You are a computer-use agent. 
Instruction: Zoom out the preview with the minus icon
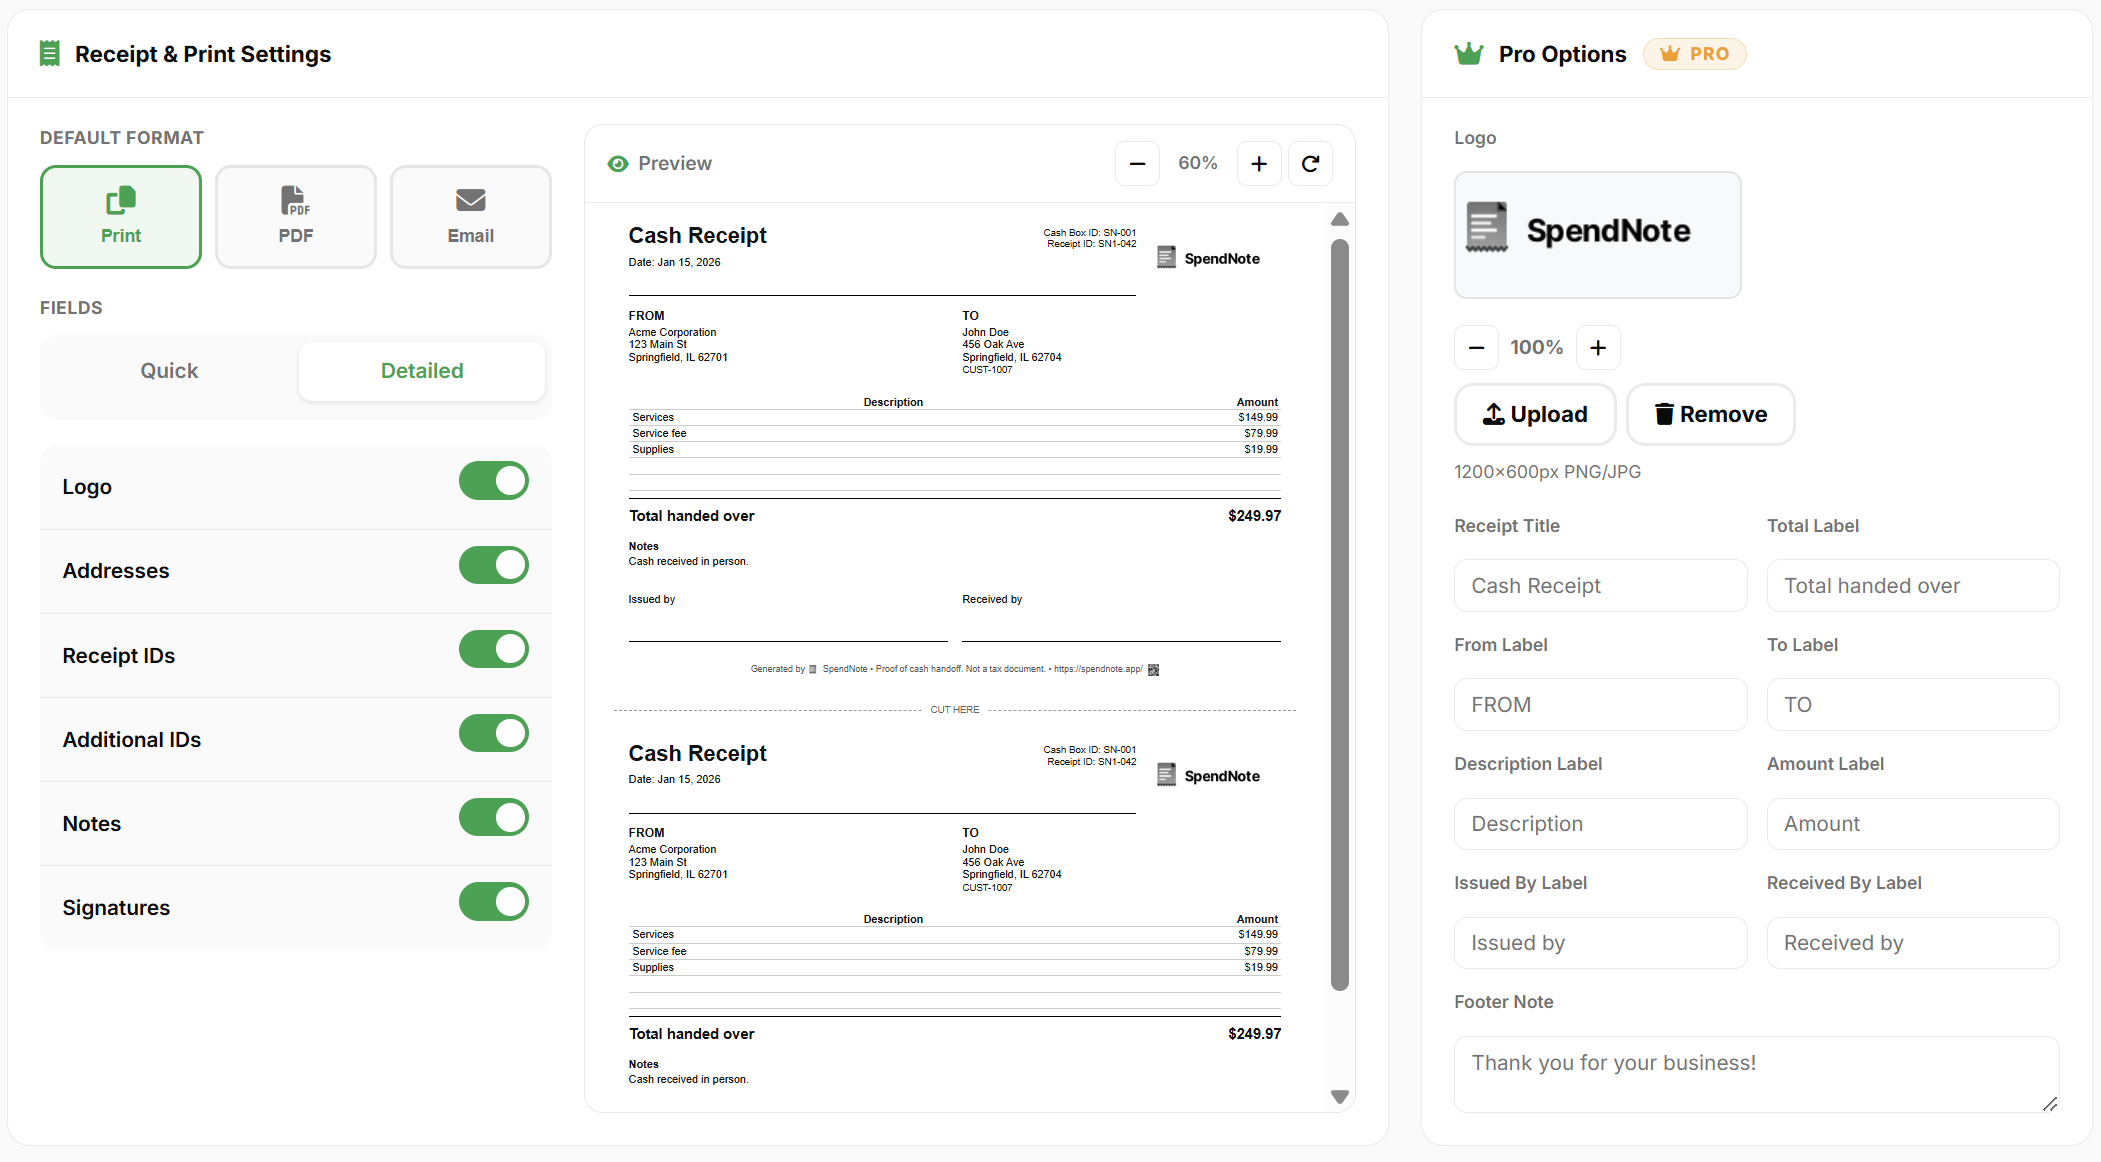1137,163
